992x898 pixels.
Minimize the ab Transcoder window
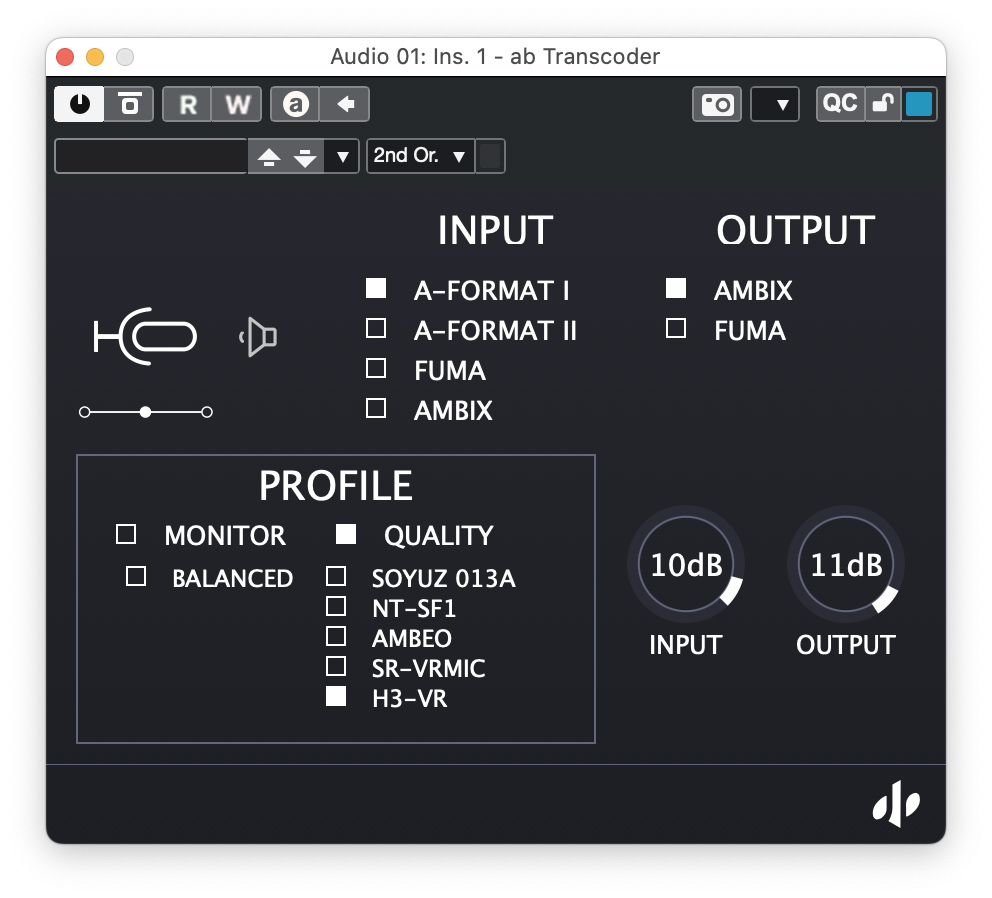coord(95,57)
